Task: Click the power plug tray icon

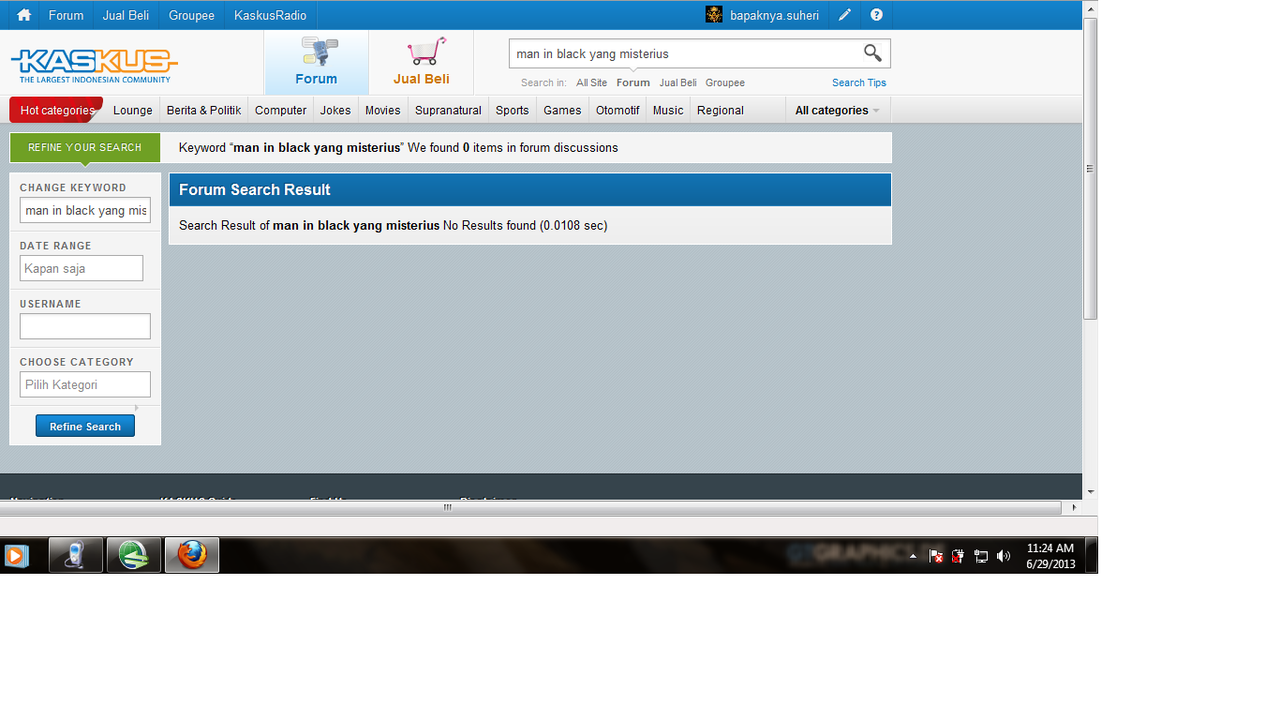Action: (958, 556)
